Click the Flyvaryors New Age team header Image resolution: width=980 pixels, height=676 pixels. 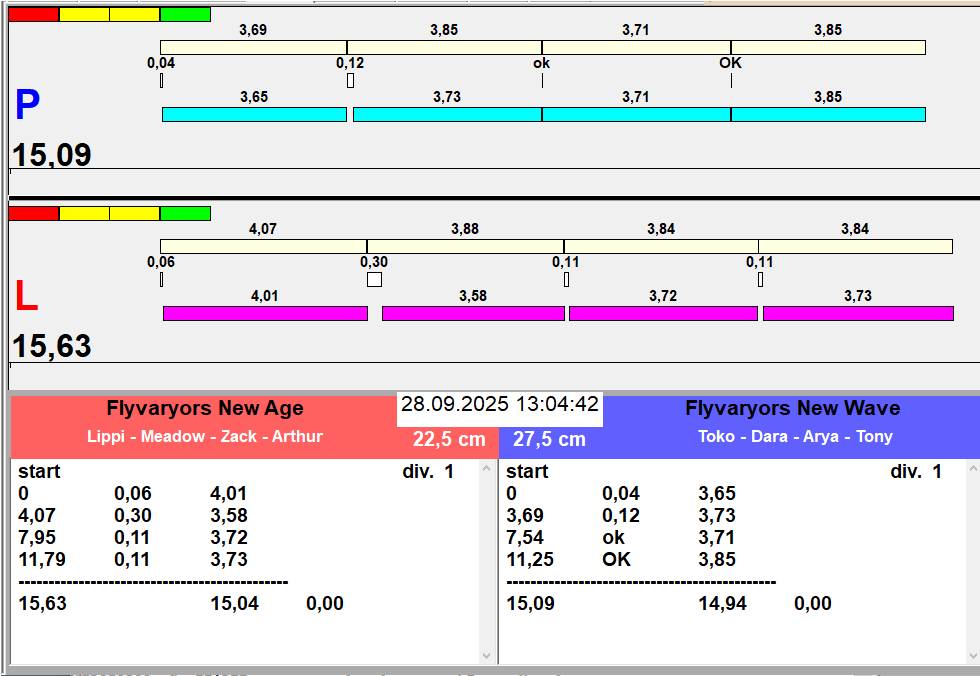[205, 409]
